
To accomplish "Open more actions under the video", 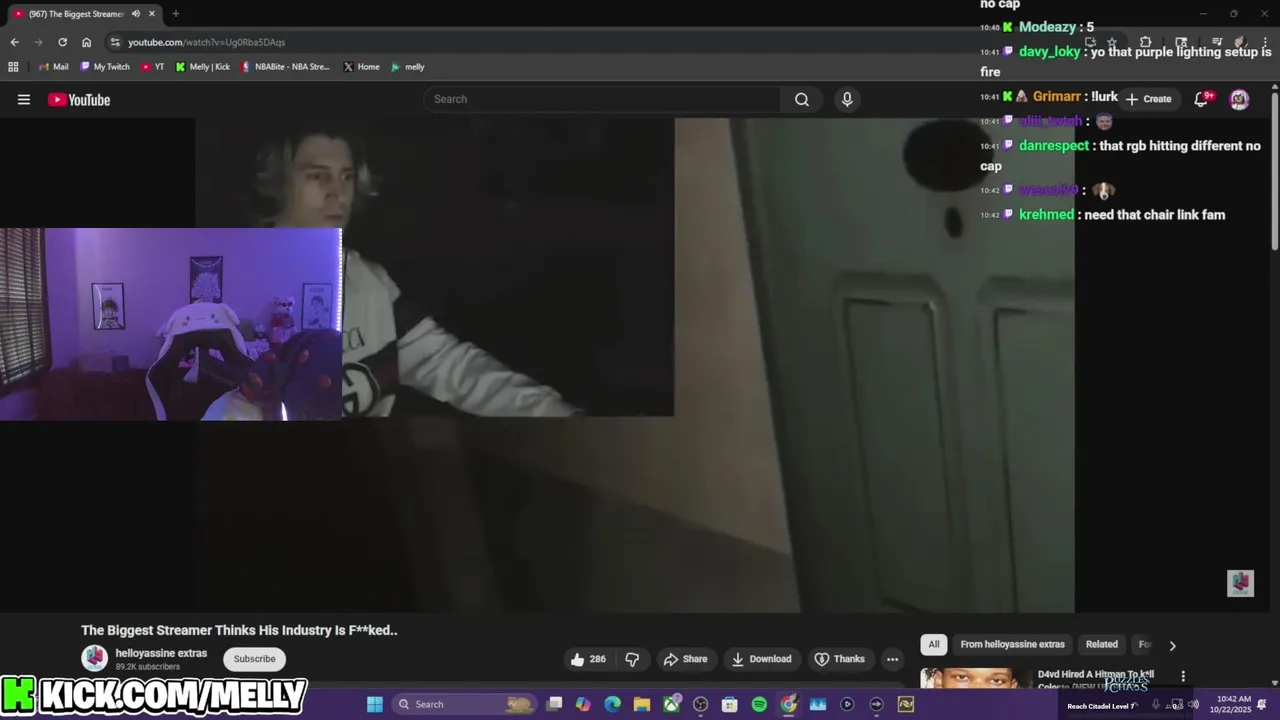I will coord(892,659).
